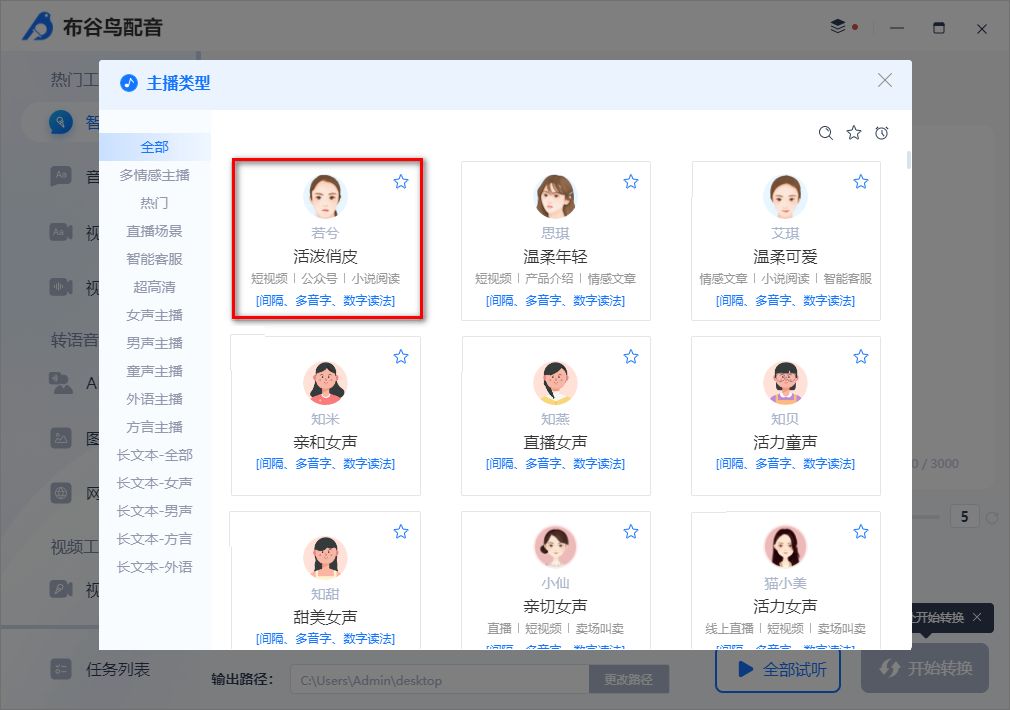
Task: Select the 猫小美 avatar
Action: tap(785, 547)
